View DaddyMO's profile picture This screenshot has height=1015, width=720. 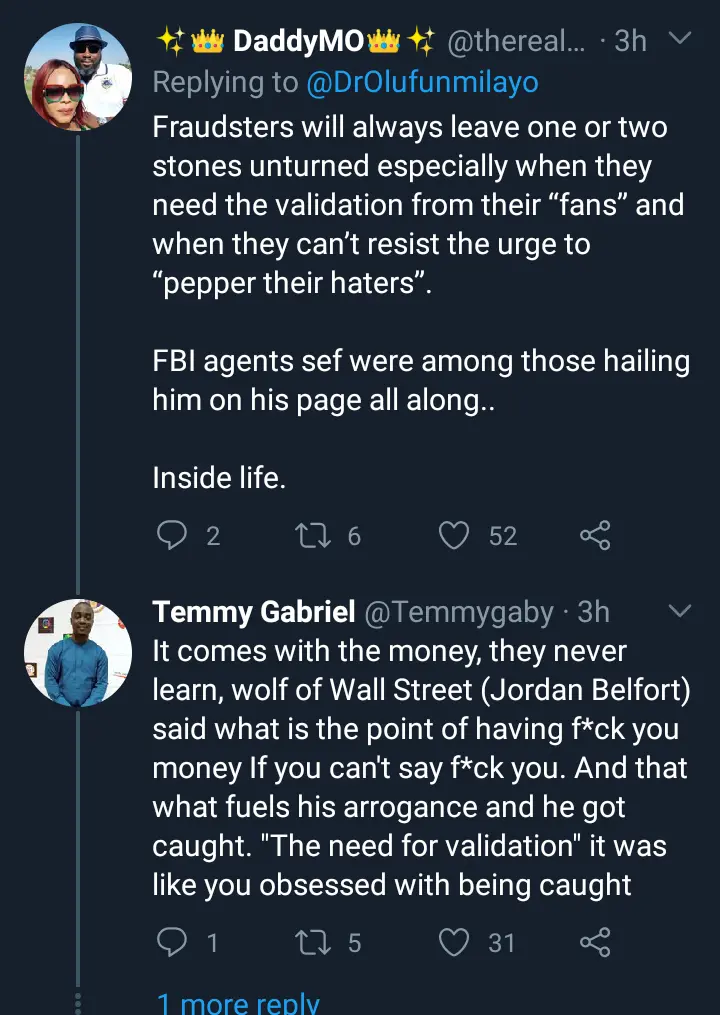(x=77, y=77)
